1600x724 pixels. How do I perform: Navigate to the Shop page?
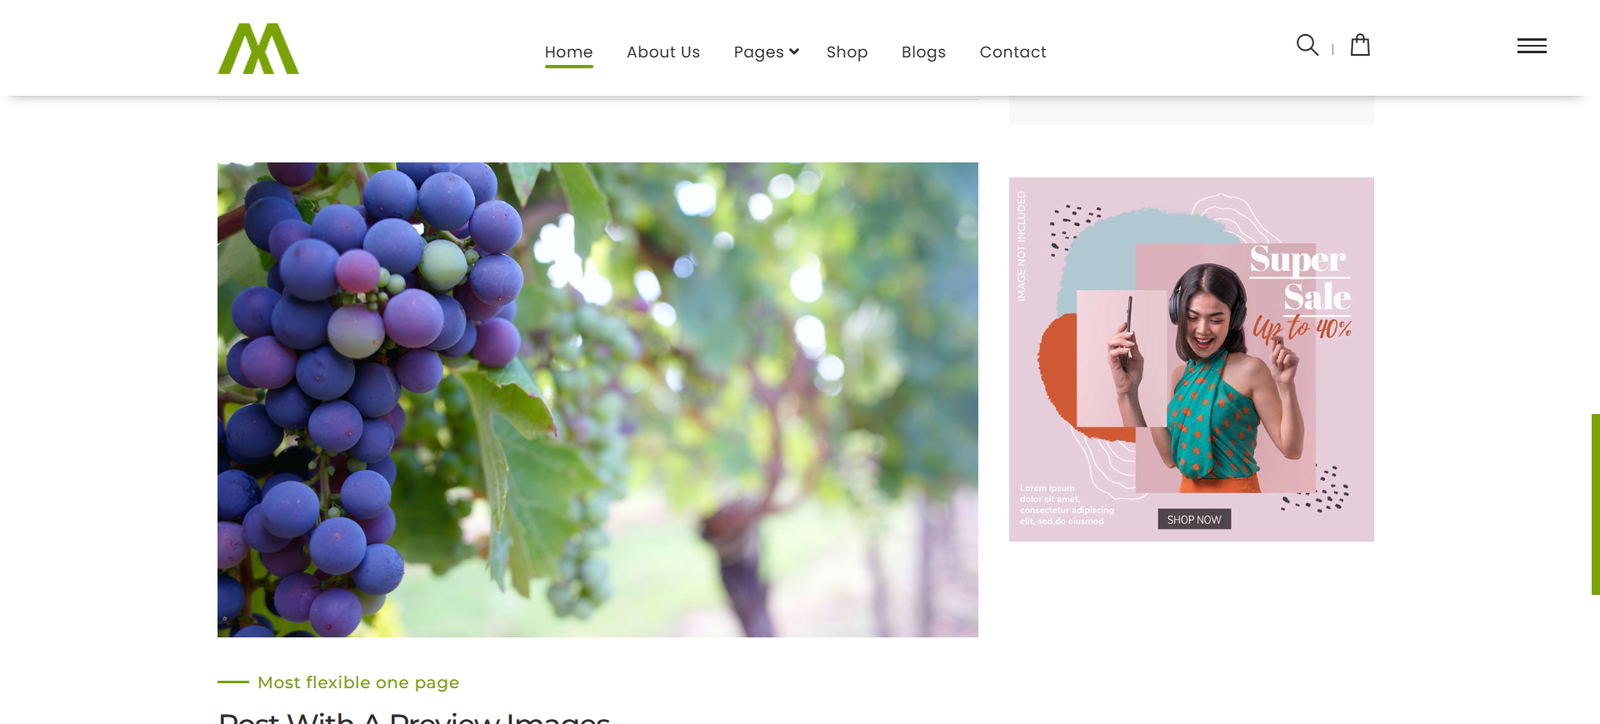847,52
